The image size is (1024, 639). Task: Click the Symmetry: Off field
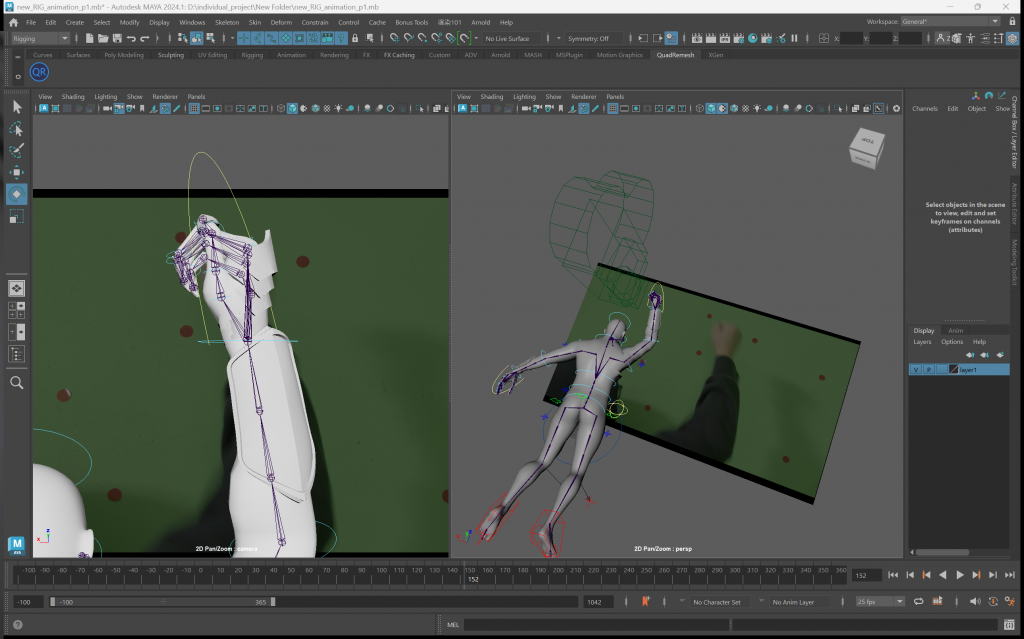(x=588, y=38)
